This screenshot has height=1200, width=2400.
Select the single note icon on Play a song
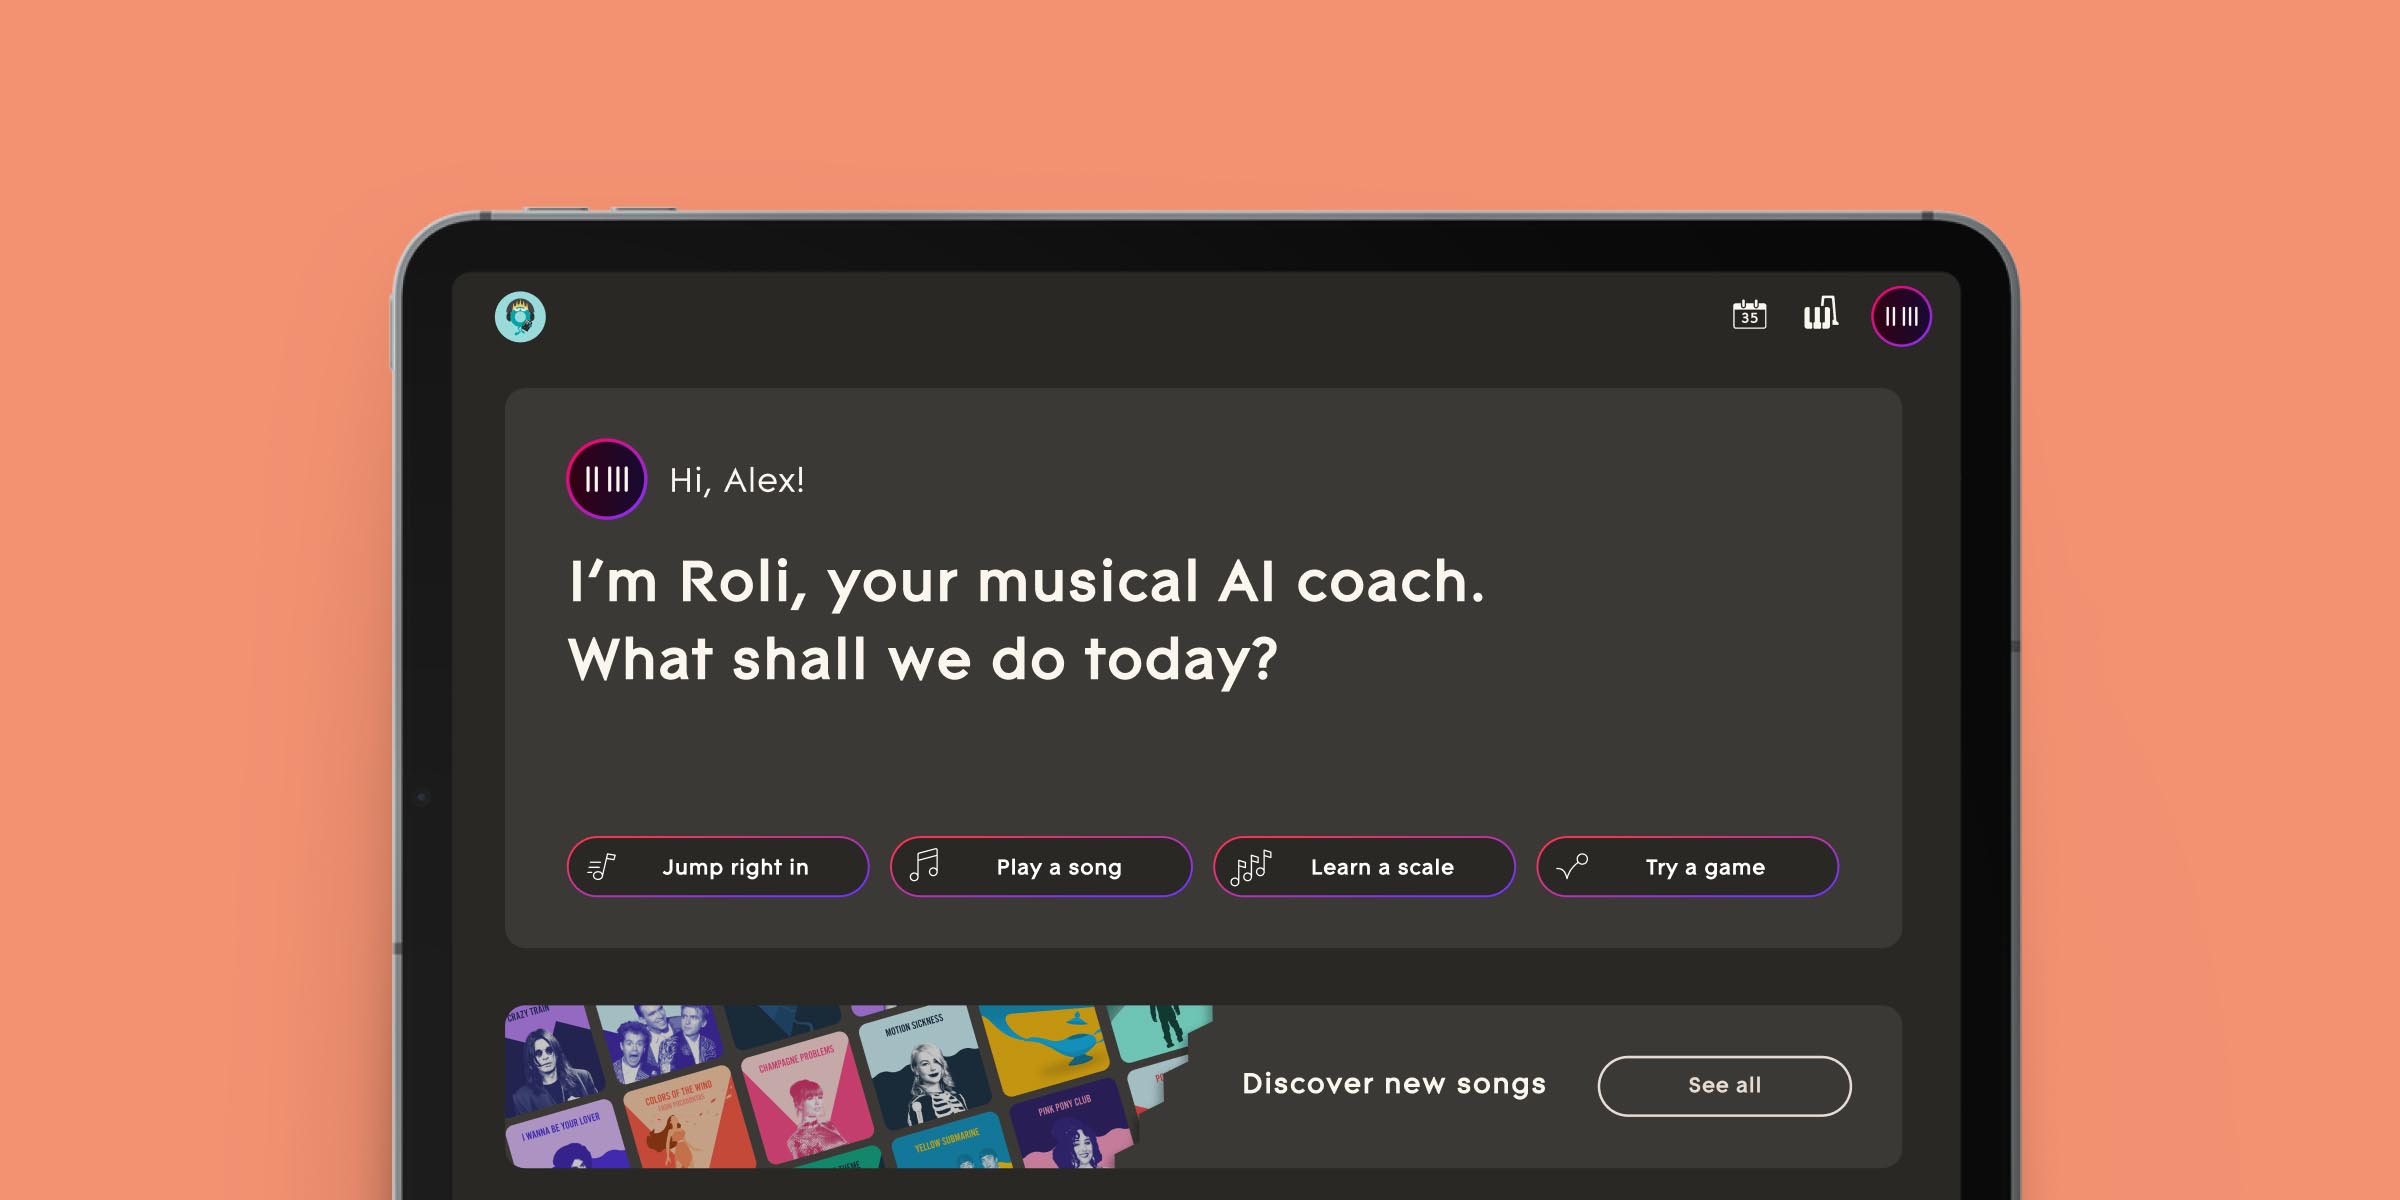[925, 866]
